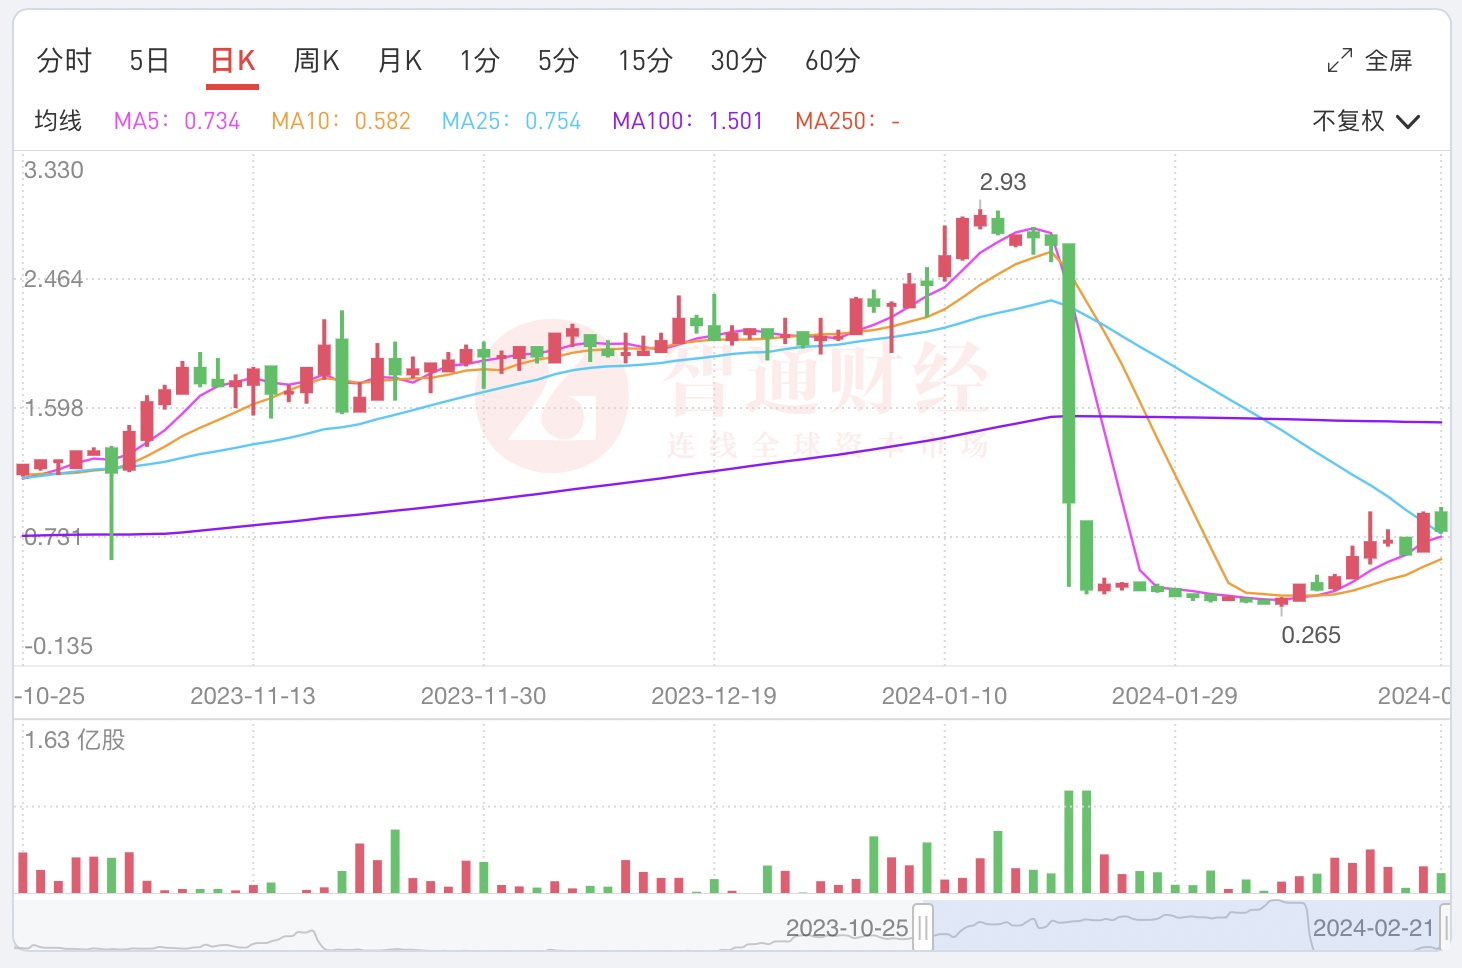
Task: Click the left range slider handle
Action: 923,928
